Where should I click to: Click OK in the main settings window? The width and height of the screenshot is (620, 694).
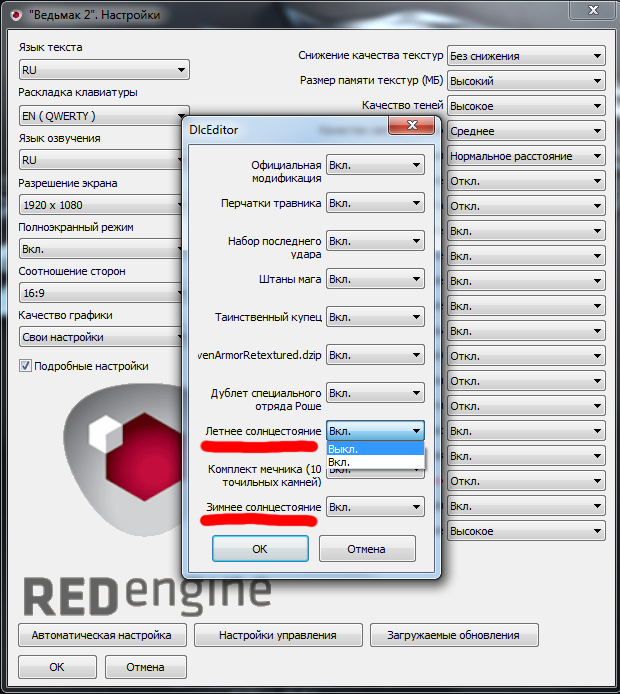point(57,667)
